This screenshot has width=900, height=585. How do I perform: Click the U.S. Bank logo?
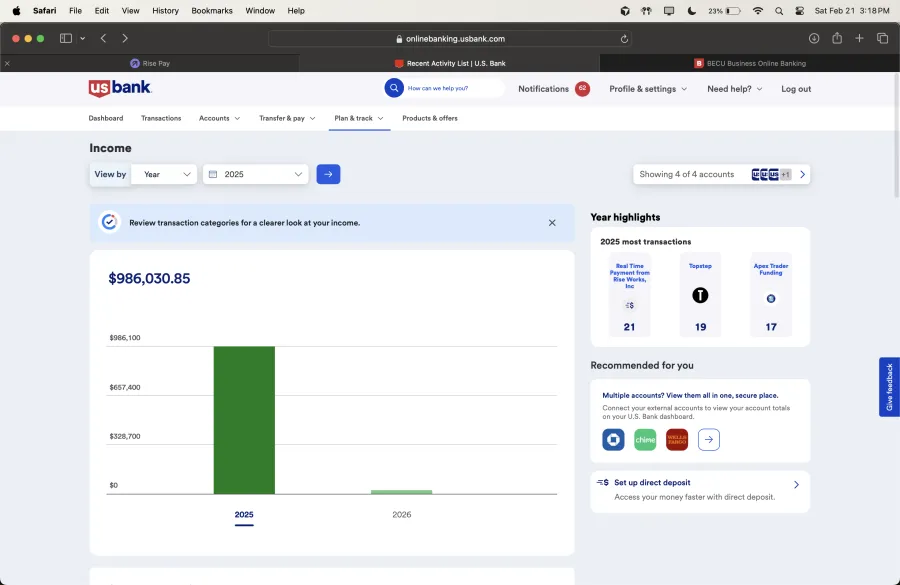click(120, 88)
